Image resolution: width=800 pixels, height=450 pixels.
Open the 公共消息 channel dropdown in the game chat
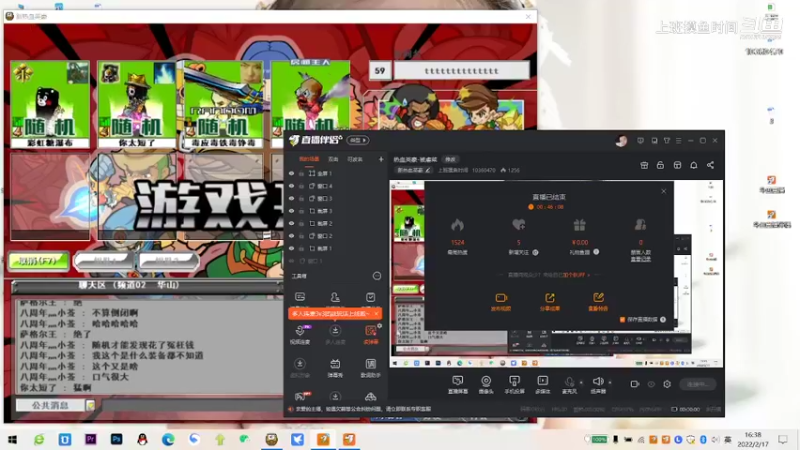[x=90, y=406]
